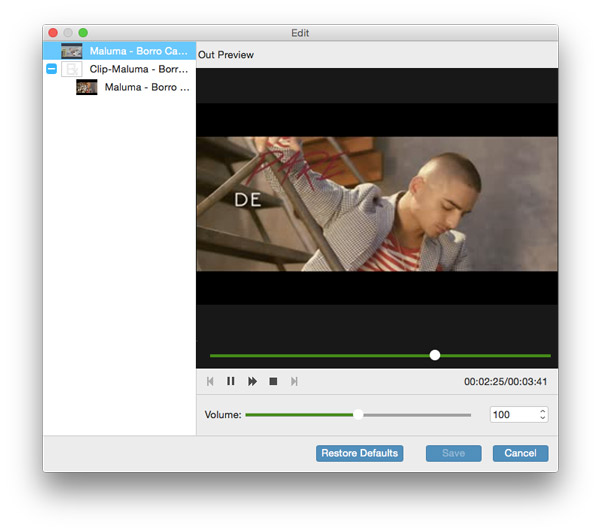600x532 pixels.
Task: Close the Edit window with red button
Action: tap(53, 33)
